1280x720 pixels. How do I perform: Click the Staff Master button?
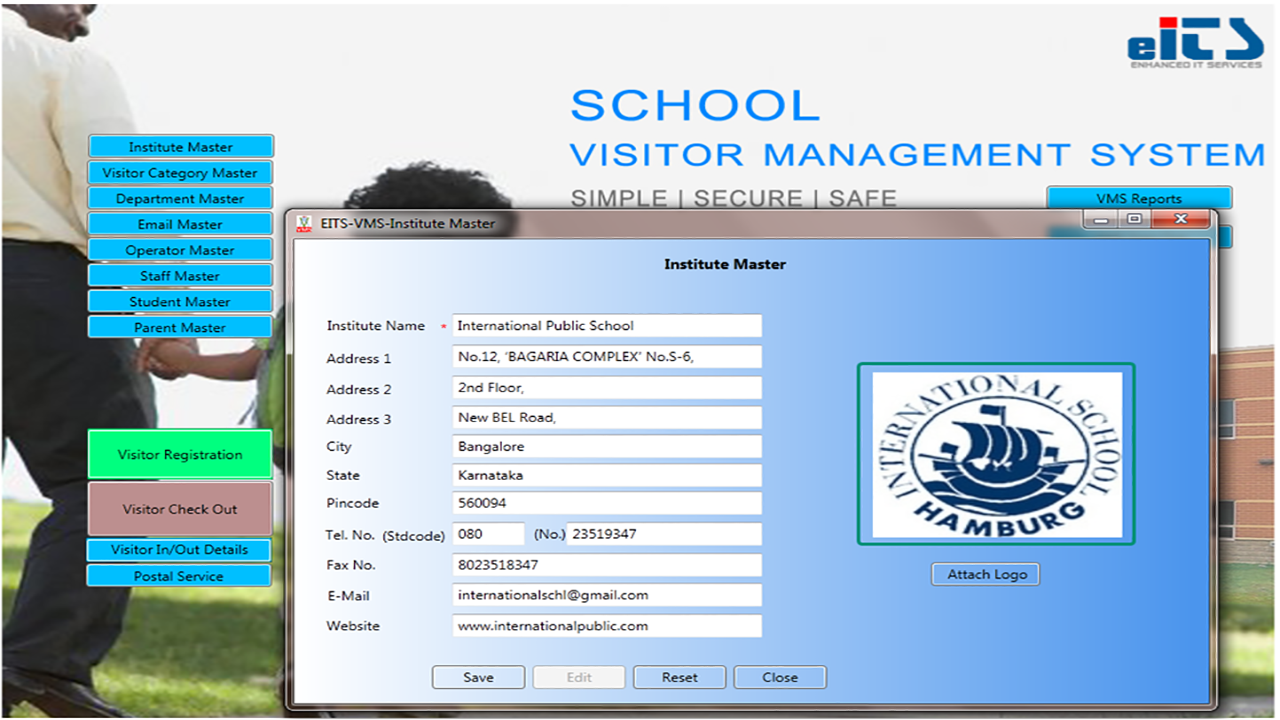(x=180, y=276)
